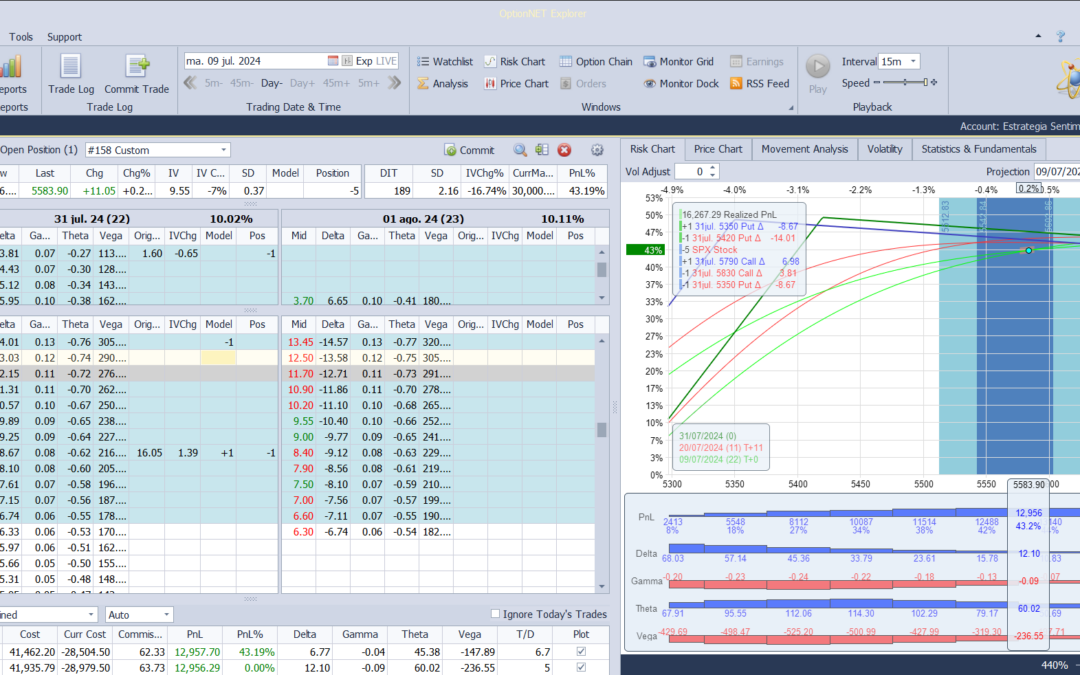Click the Commit Trade toolbar icon
1080x675 pixels.
coord(137,67)
